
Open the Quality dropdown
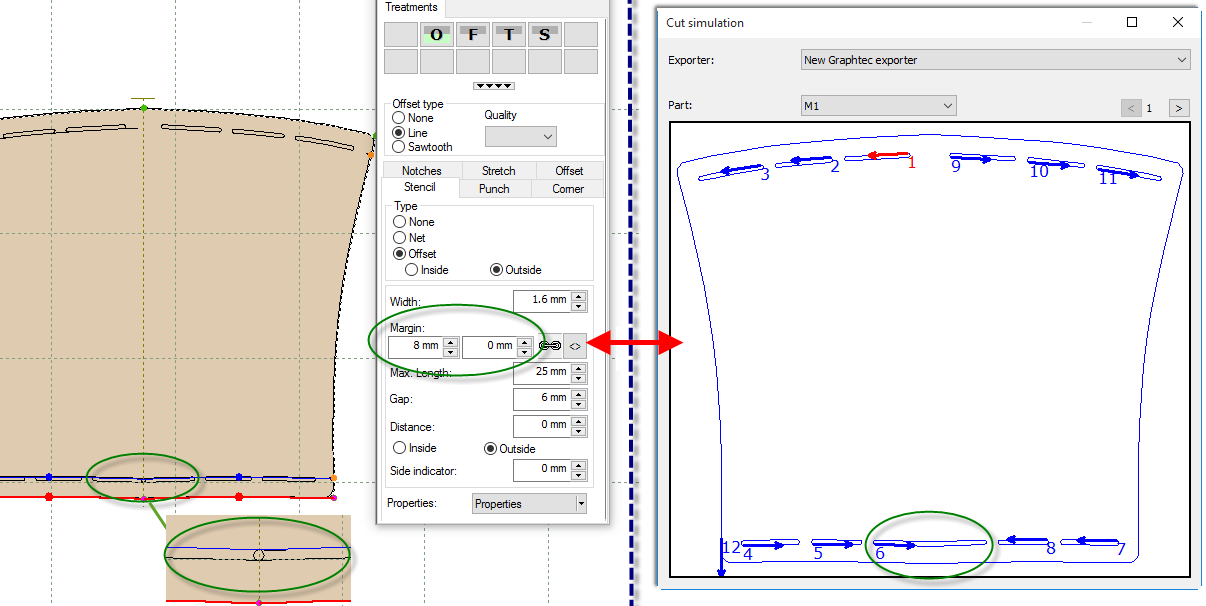(520, 136)
